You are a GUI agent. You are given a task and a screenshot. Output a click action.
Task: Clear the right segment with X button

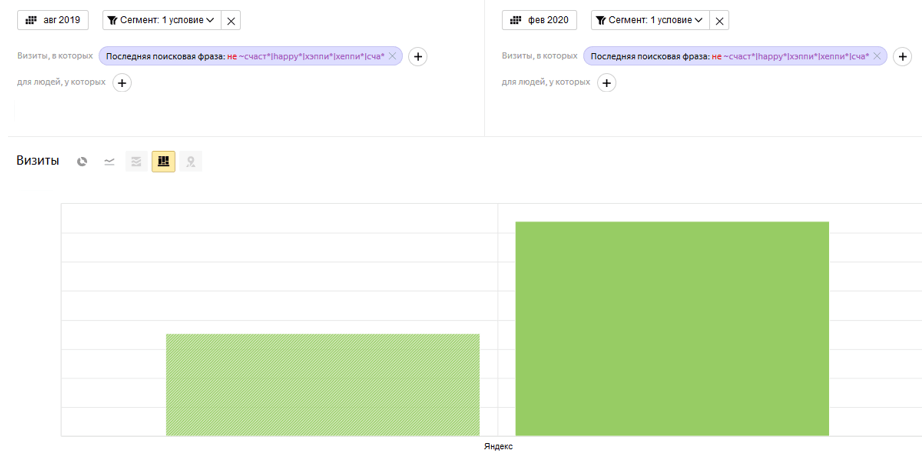coord(719,21)
